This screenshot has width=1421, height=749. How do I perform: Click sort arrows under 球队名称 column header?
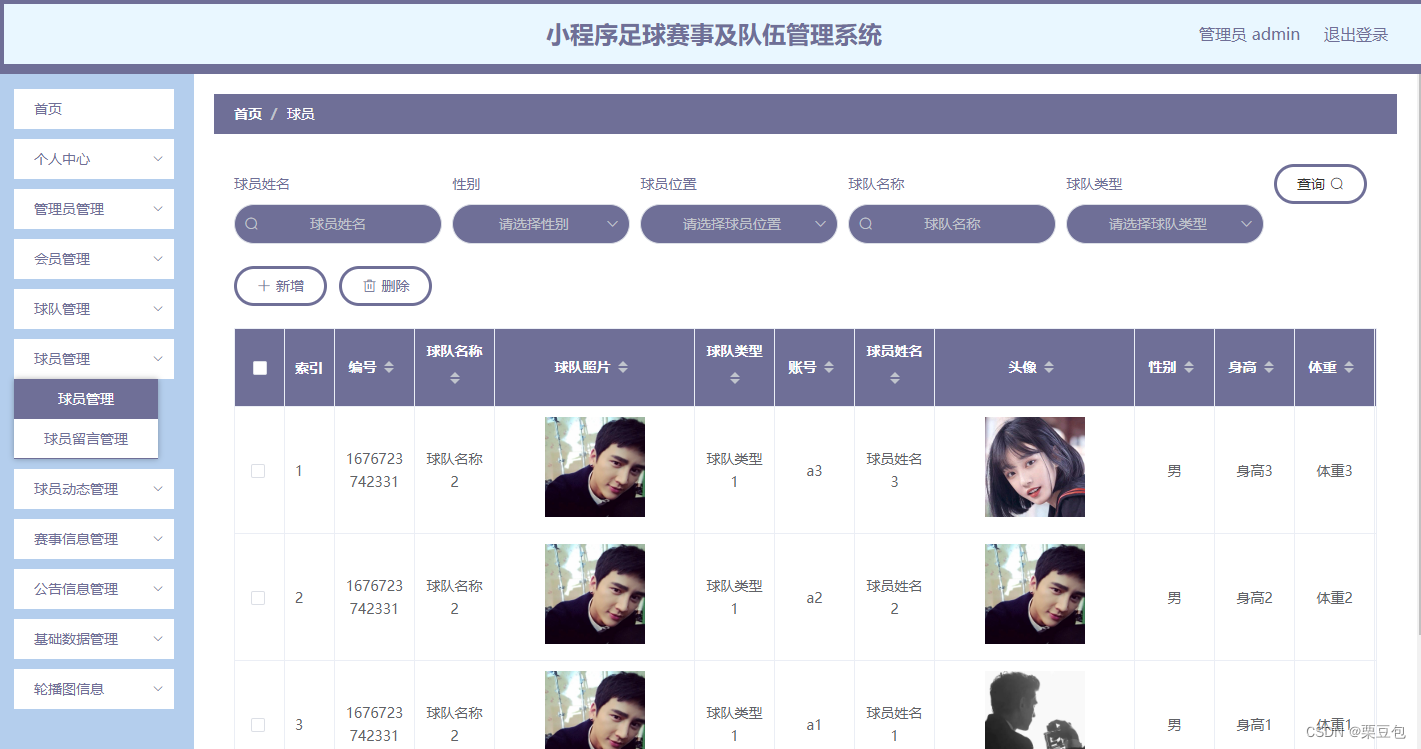(x=455, y=378)
